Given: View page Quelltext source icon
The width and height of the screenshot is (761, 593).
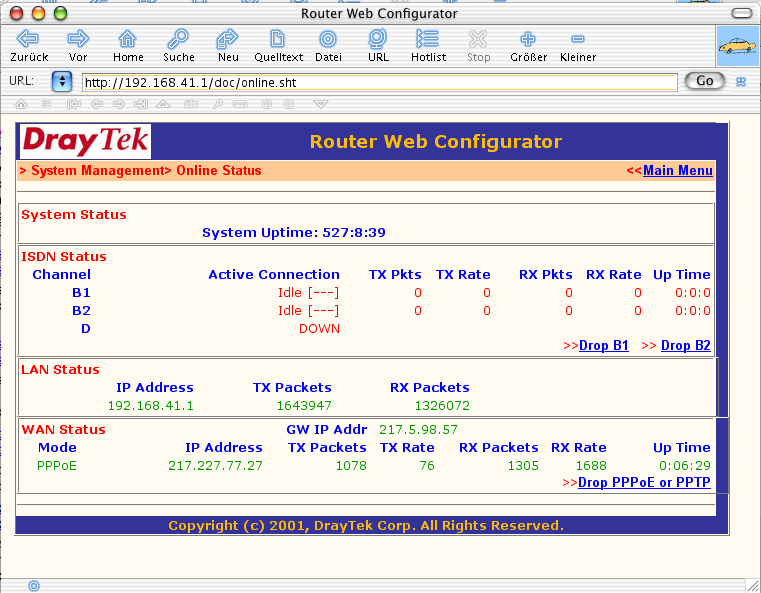Looking at the screenshot, I should [277, 38].
